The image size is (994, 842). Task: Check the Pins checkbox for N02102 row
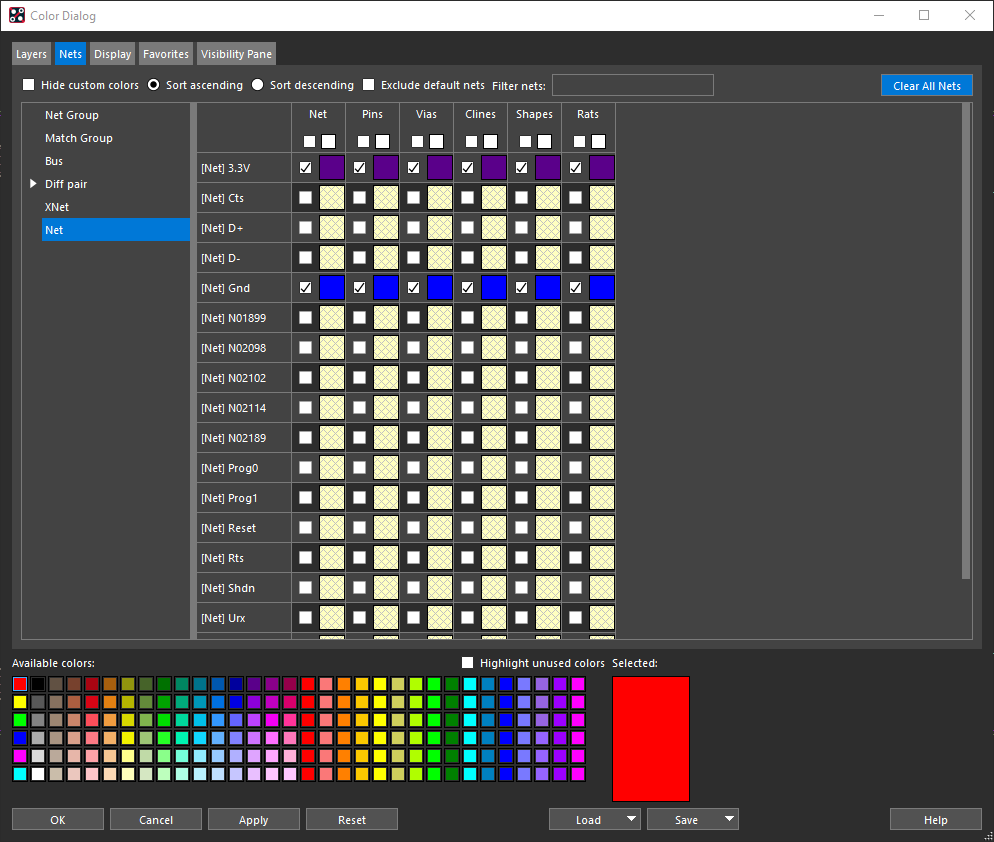tap(359, 377)
